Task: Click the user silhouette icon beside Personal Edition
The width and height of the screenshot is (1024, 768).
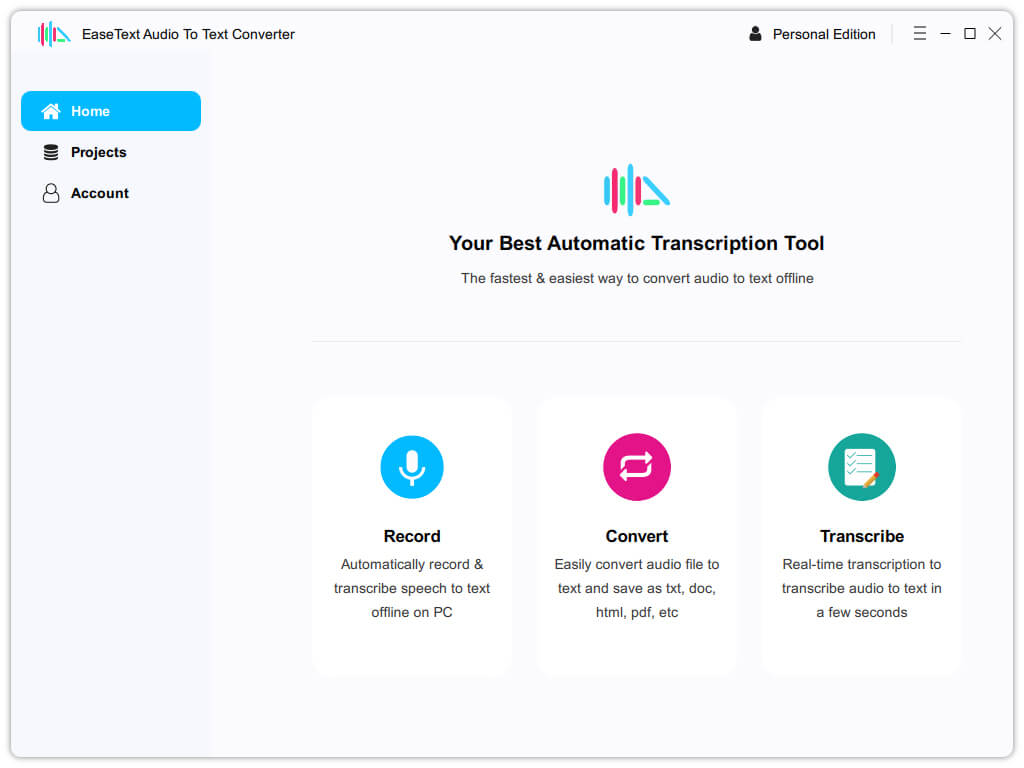Action: click(x=755, y=34)
